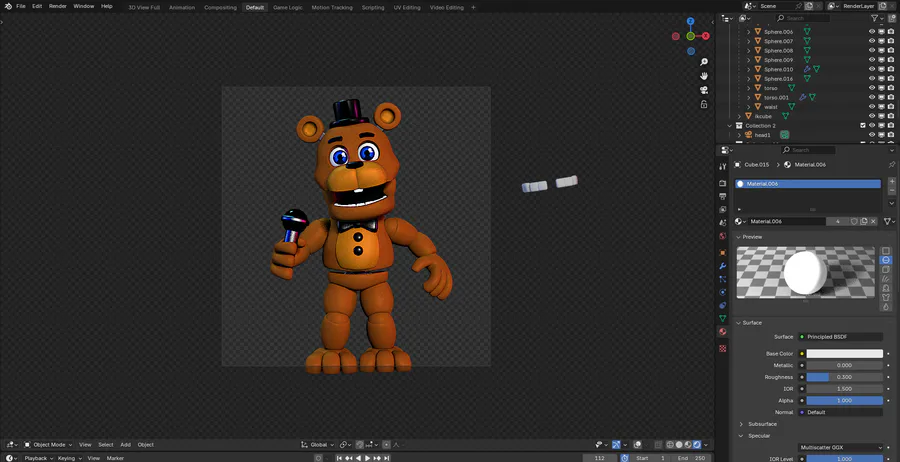Open the Texture properties tab
Screen dimensions: 900x462
pyautogui.click(x=723, y=348)
